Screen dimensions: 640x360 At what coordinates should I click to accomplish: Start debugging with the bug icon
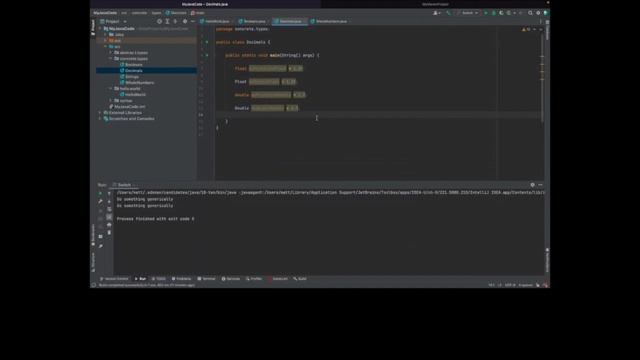pyautogui.click(x=494, y=13)
